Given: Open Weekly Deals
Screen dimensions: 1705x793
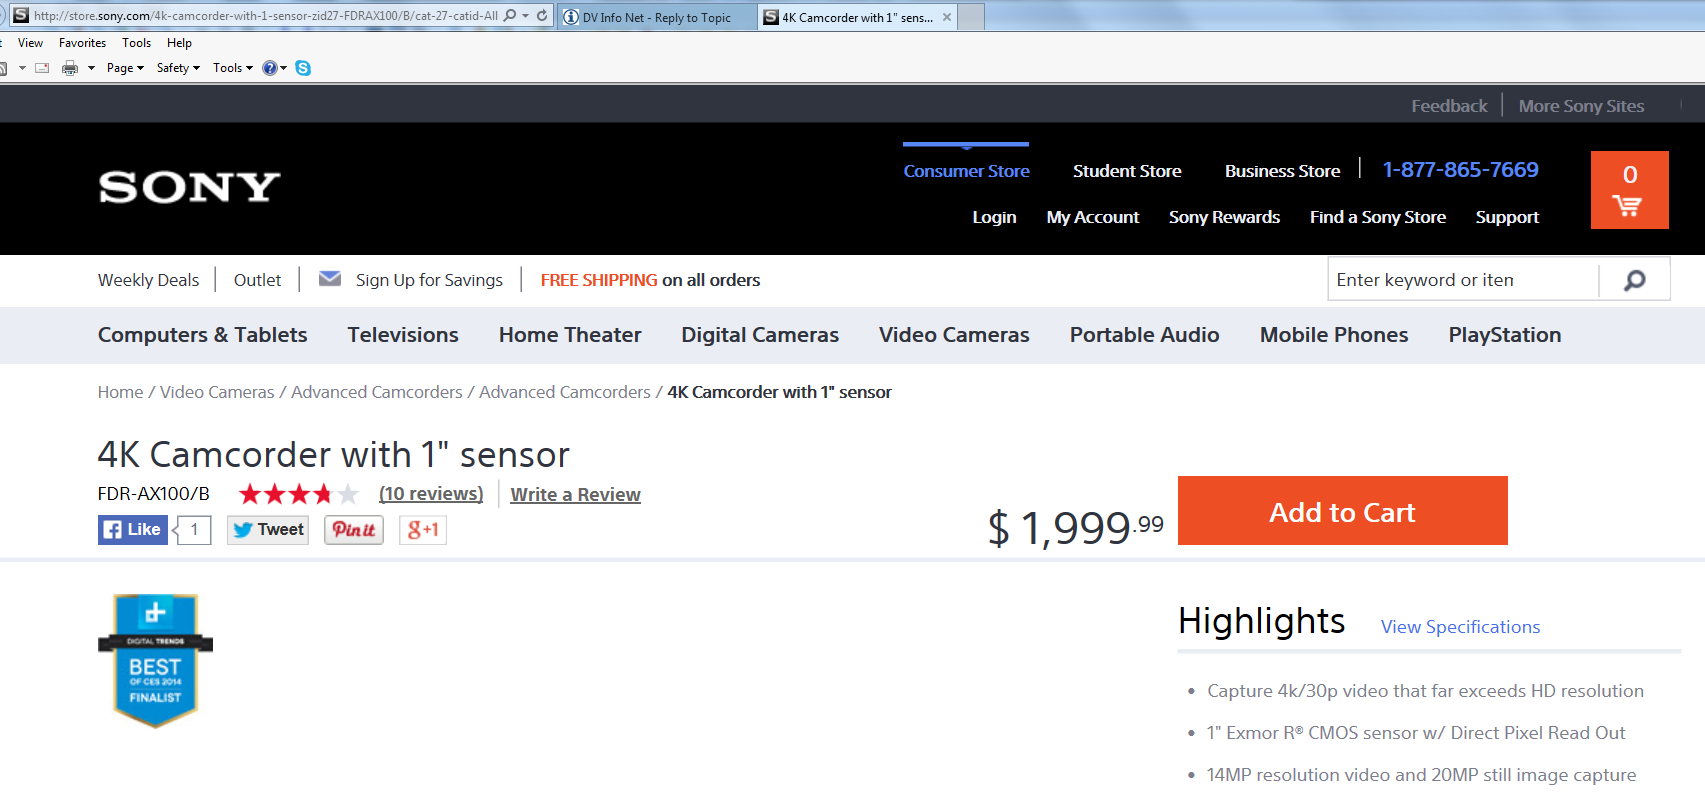Looking at the screenshot, I should tap(148, 280).
